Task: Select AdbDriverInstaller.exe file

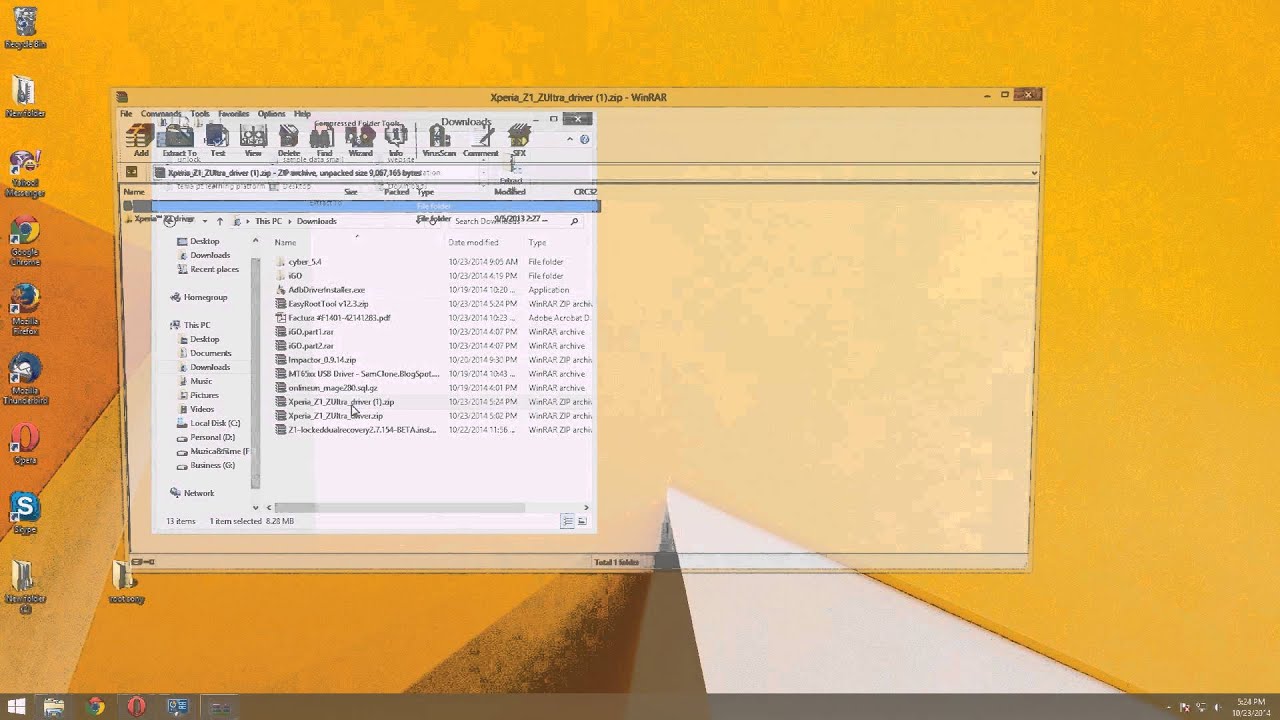Action: click(326, 290)
